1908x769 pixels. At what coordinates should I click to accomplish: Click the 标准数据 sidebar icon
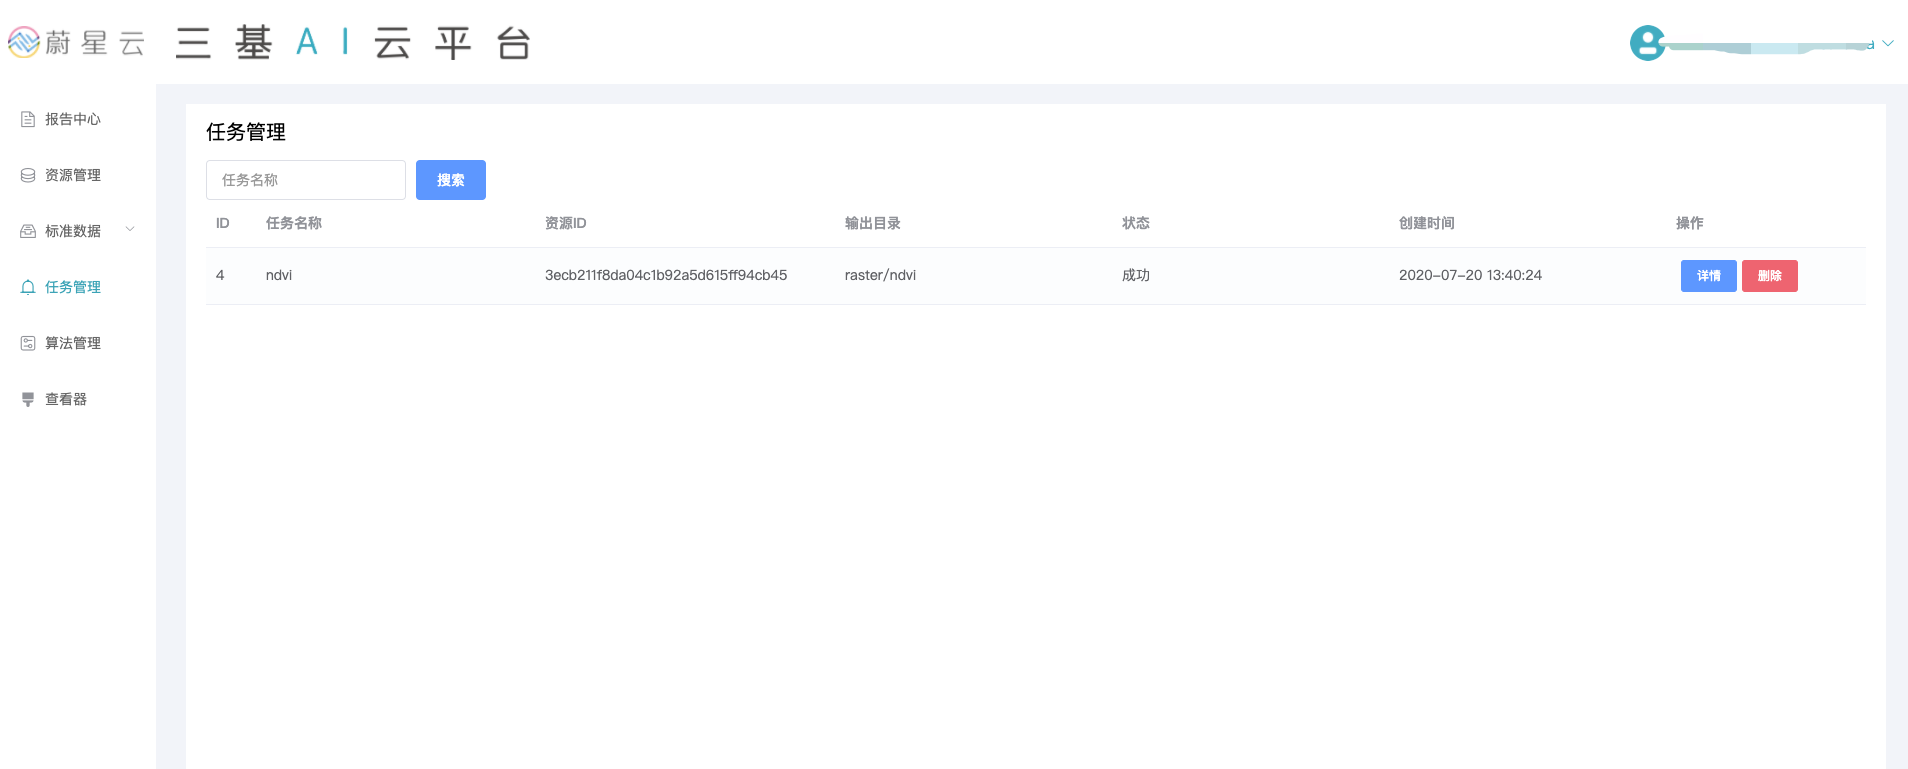[x=28, y=231]
